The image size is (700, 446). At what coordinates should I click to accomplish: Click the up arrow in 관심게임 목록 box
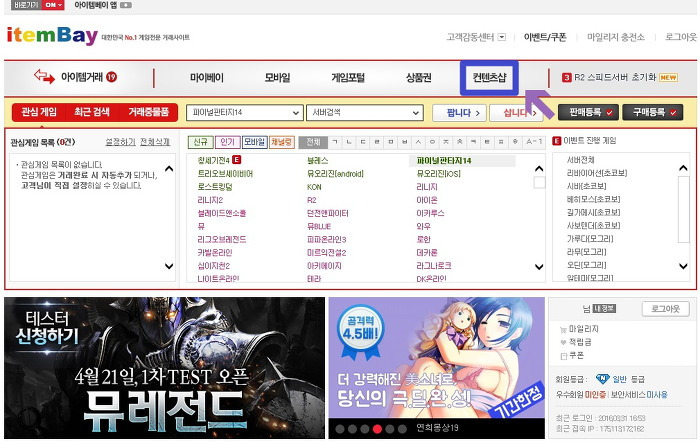tap(169, 169)
